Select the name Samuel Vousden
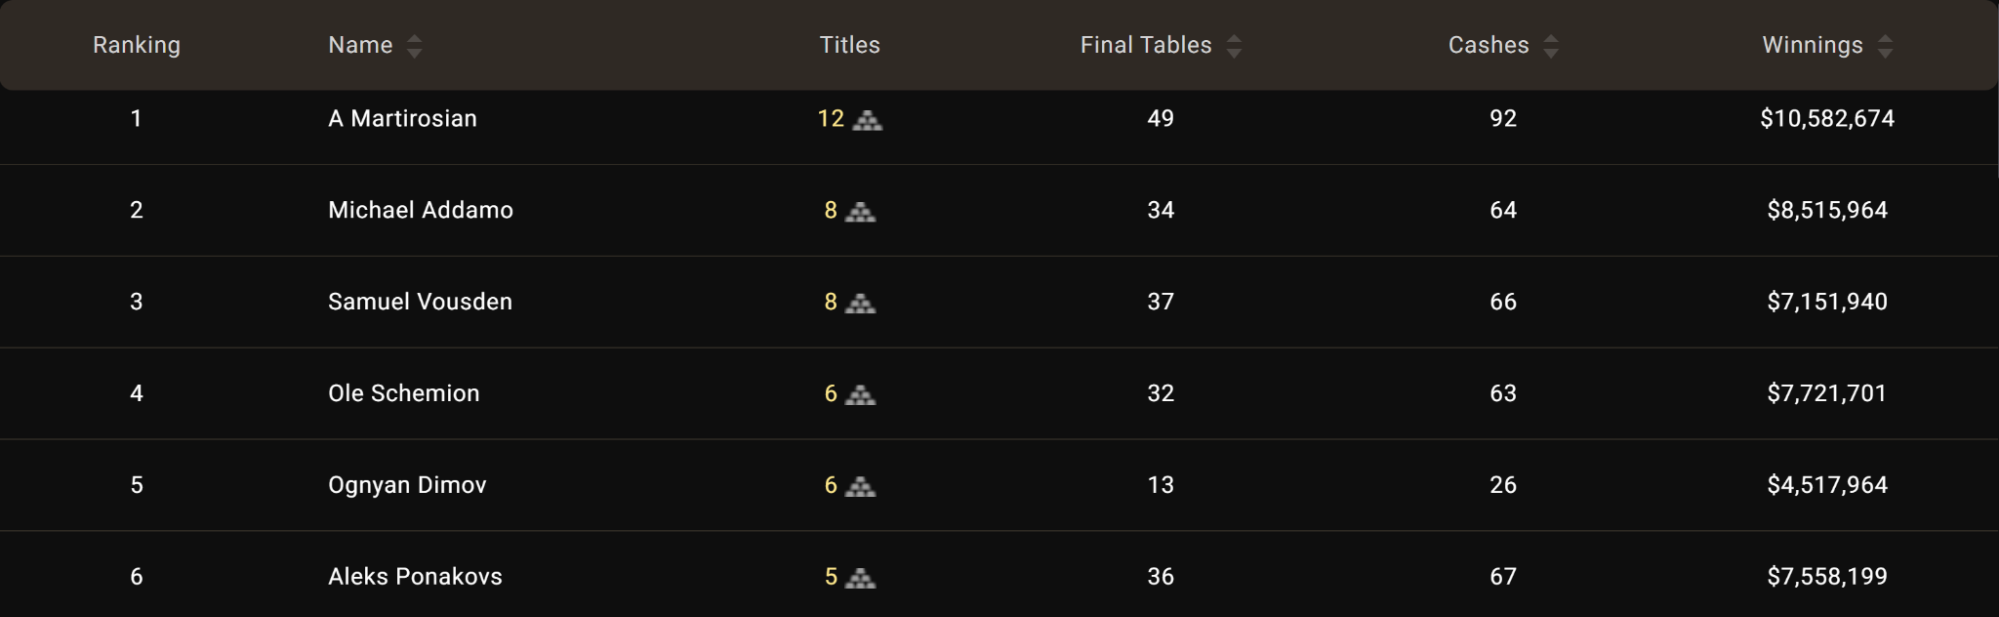The image size is (1999, 617). [x=420, y=301]
